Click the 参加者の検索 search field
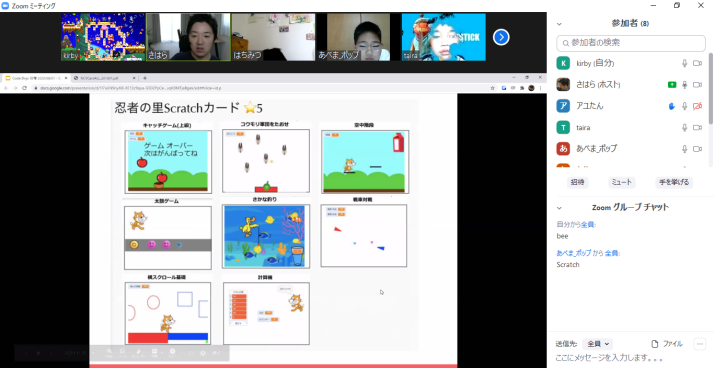714x368 pixels. (631, 43)
